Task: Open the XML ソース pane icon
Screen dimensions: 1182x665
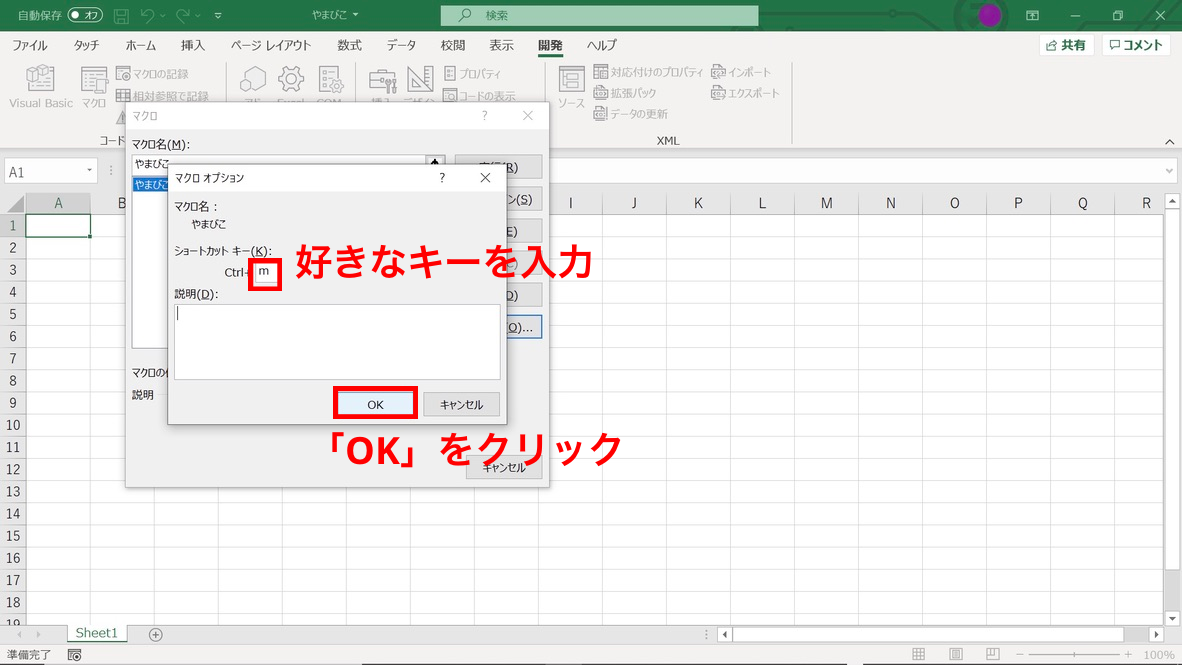Action: [571, 87]
